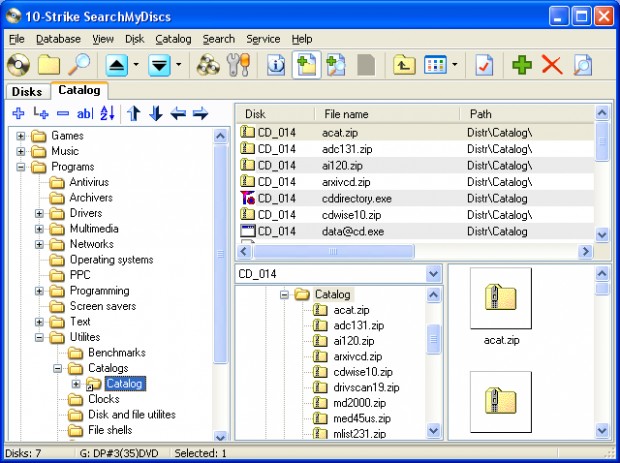The height and width of the screenshot is (463, 620).
Task: Click the document preview magnifier icon
Action: point(583,65)
